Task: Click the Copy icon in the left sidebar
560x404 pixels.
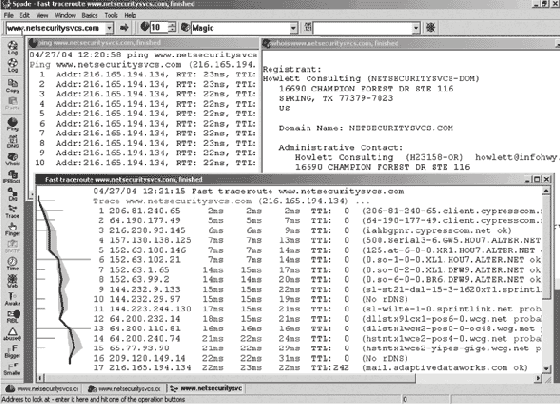Action: [x=12, y=86]
